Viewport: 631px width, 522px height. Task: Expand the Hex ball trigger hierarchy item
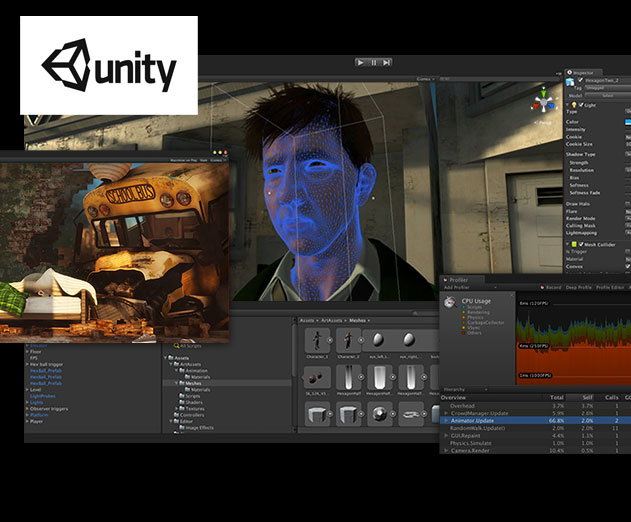(27, 364)
